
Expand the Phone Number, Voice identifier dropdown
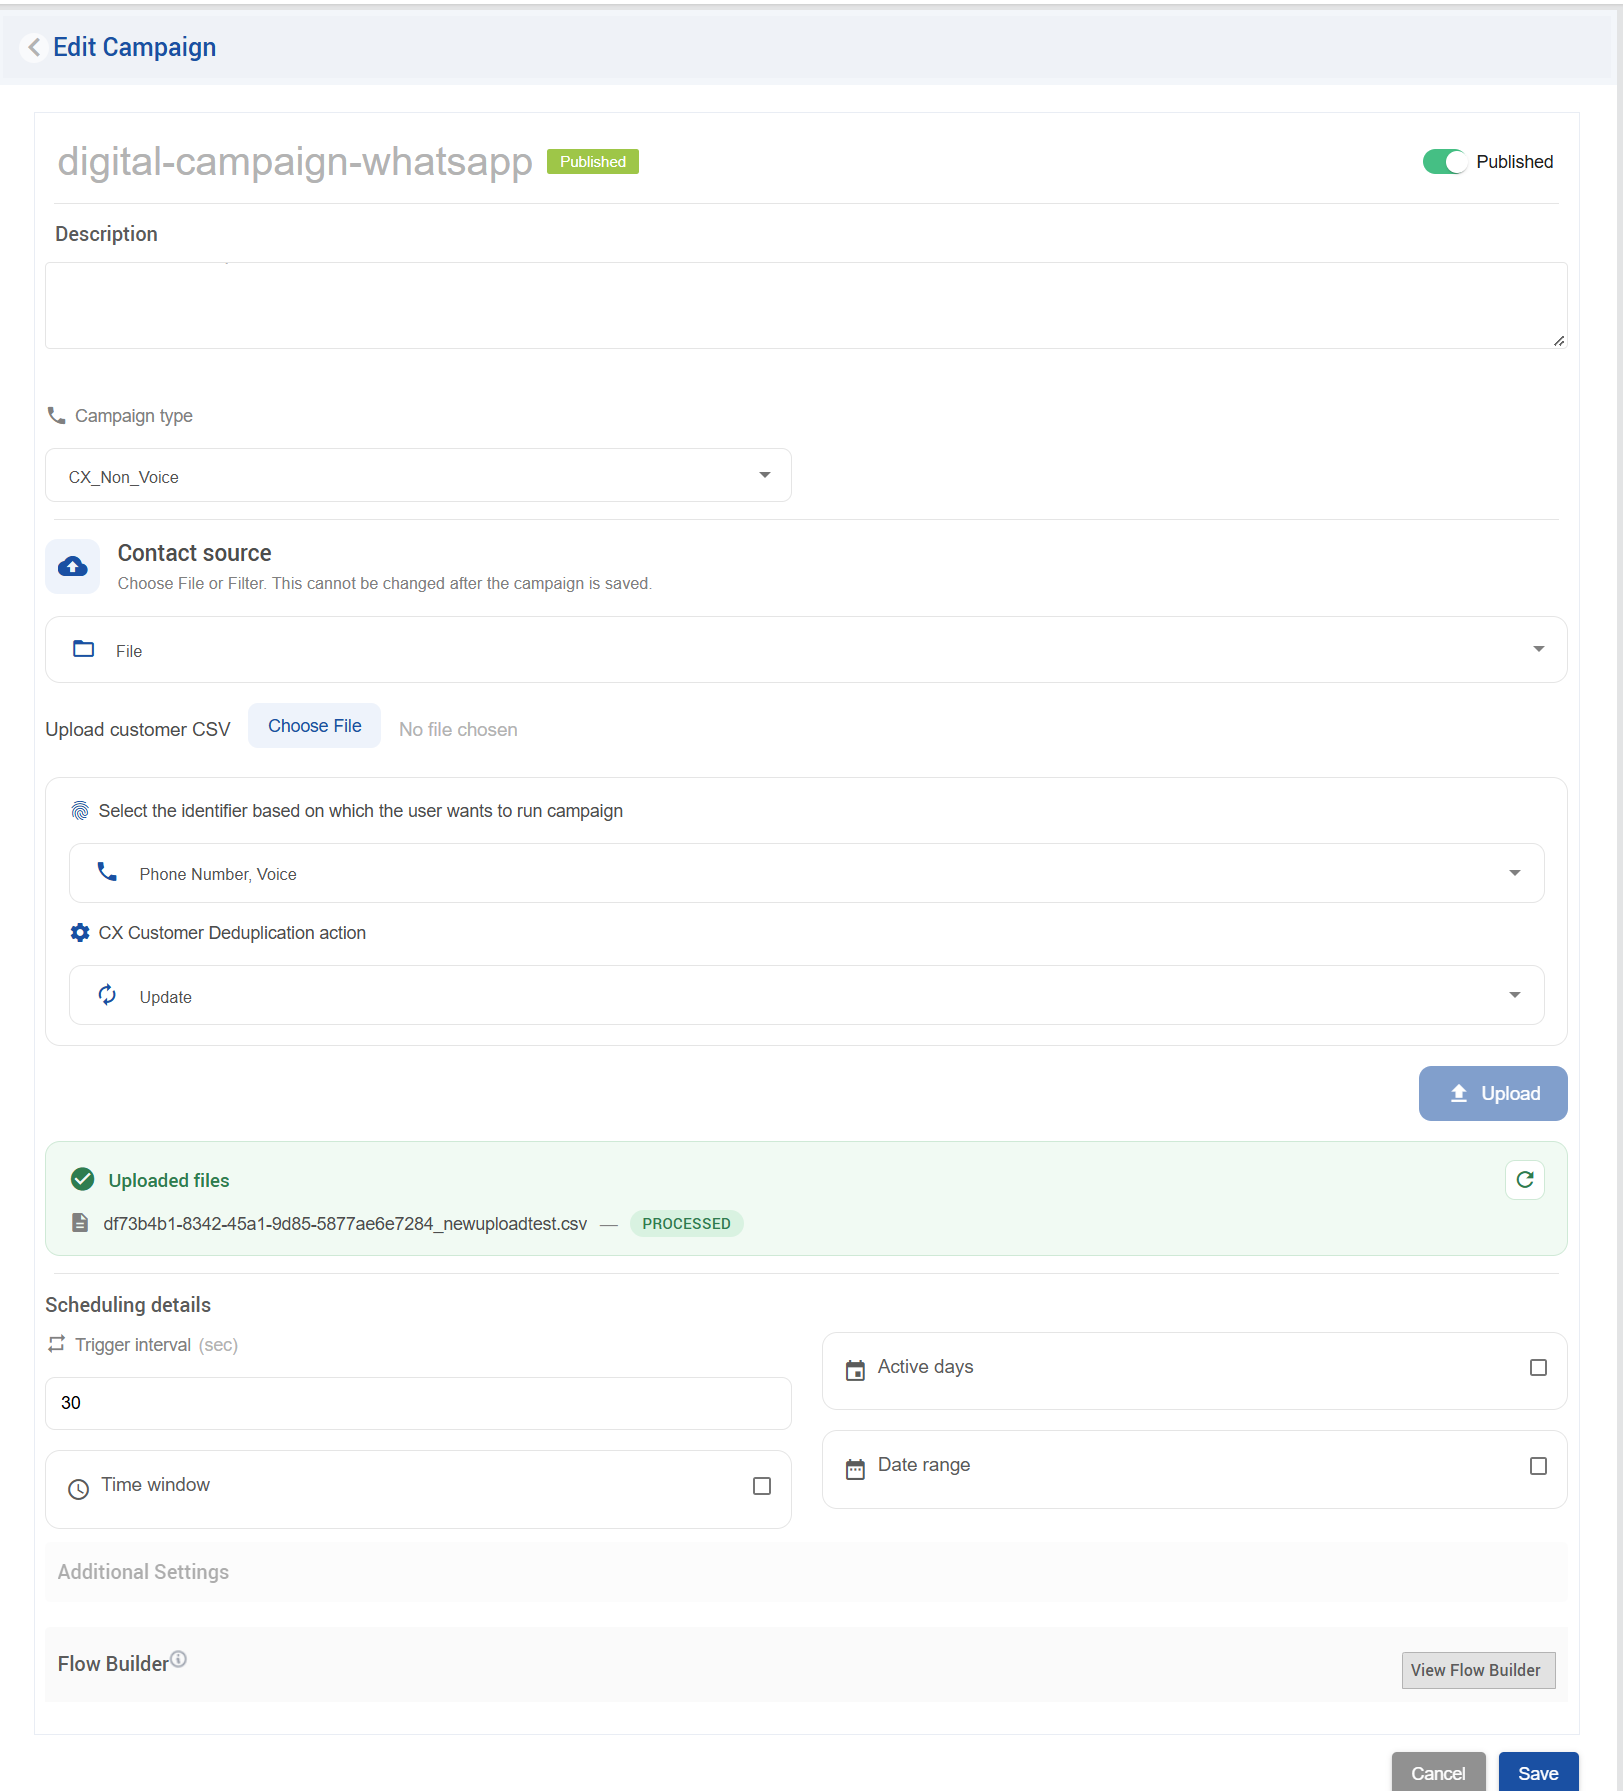(806, 873)
